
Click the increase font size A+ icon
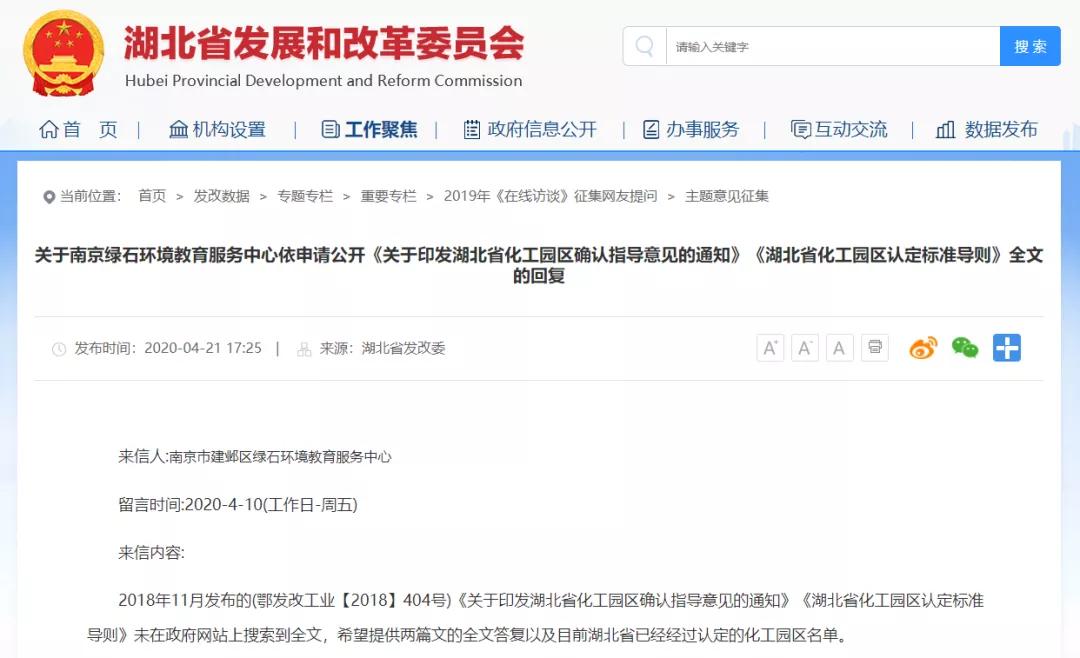(x=770, y=348)
